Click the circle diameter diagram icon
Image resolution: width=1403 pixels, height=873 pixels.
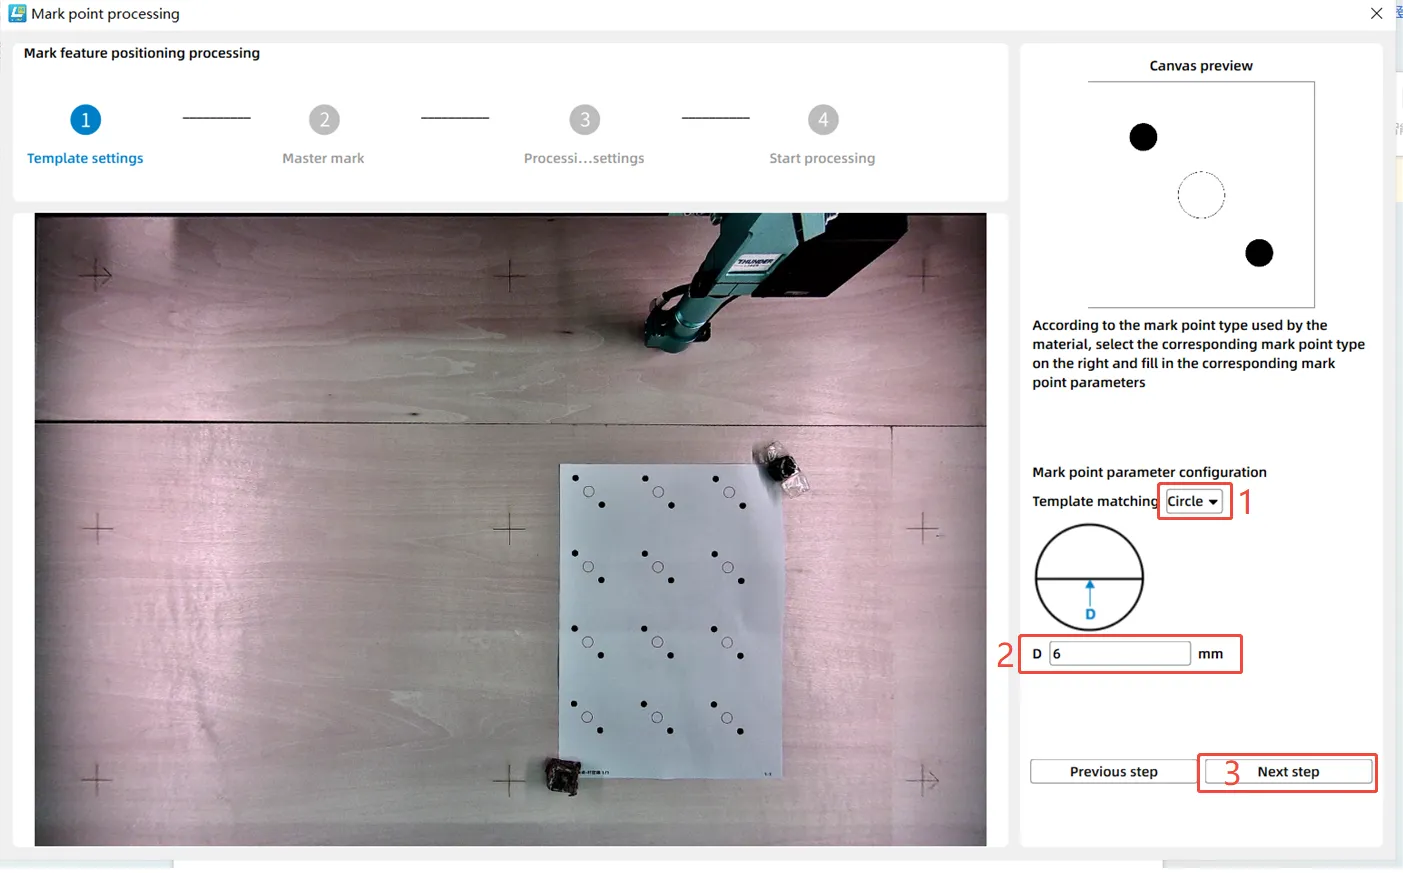point(1089,577)
